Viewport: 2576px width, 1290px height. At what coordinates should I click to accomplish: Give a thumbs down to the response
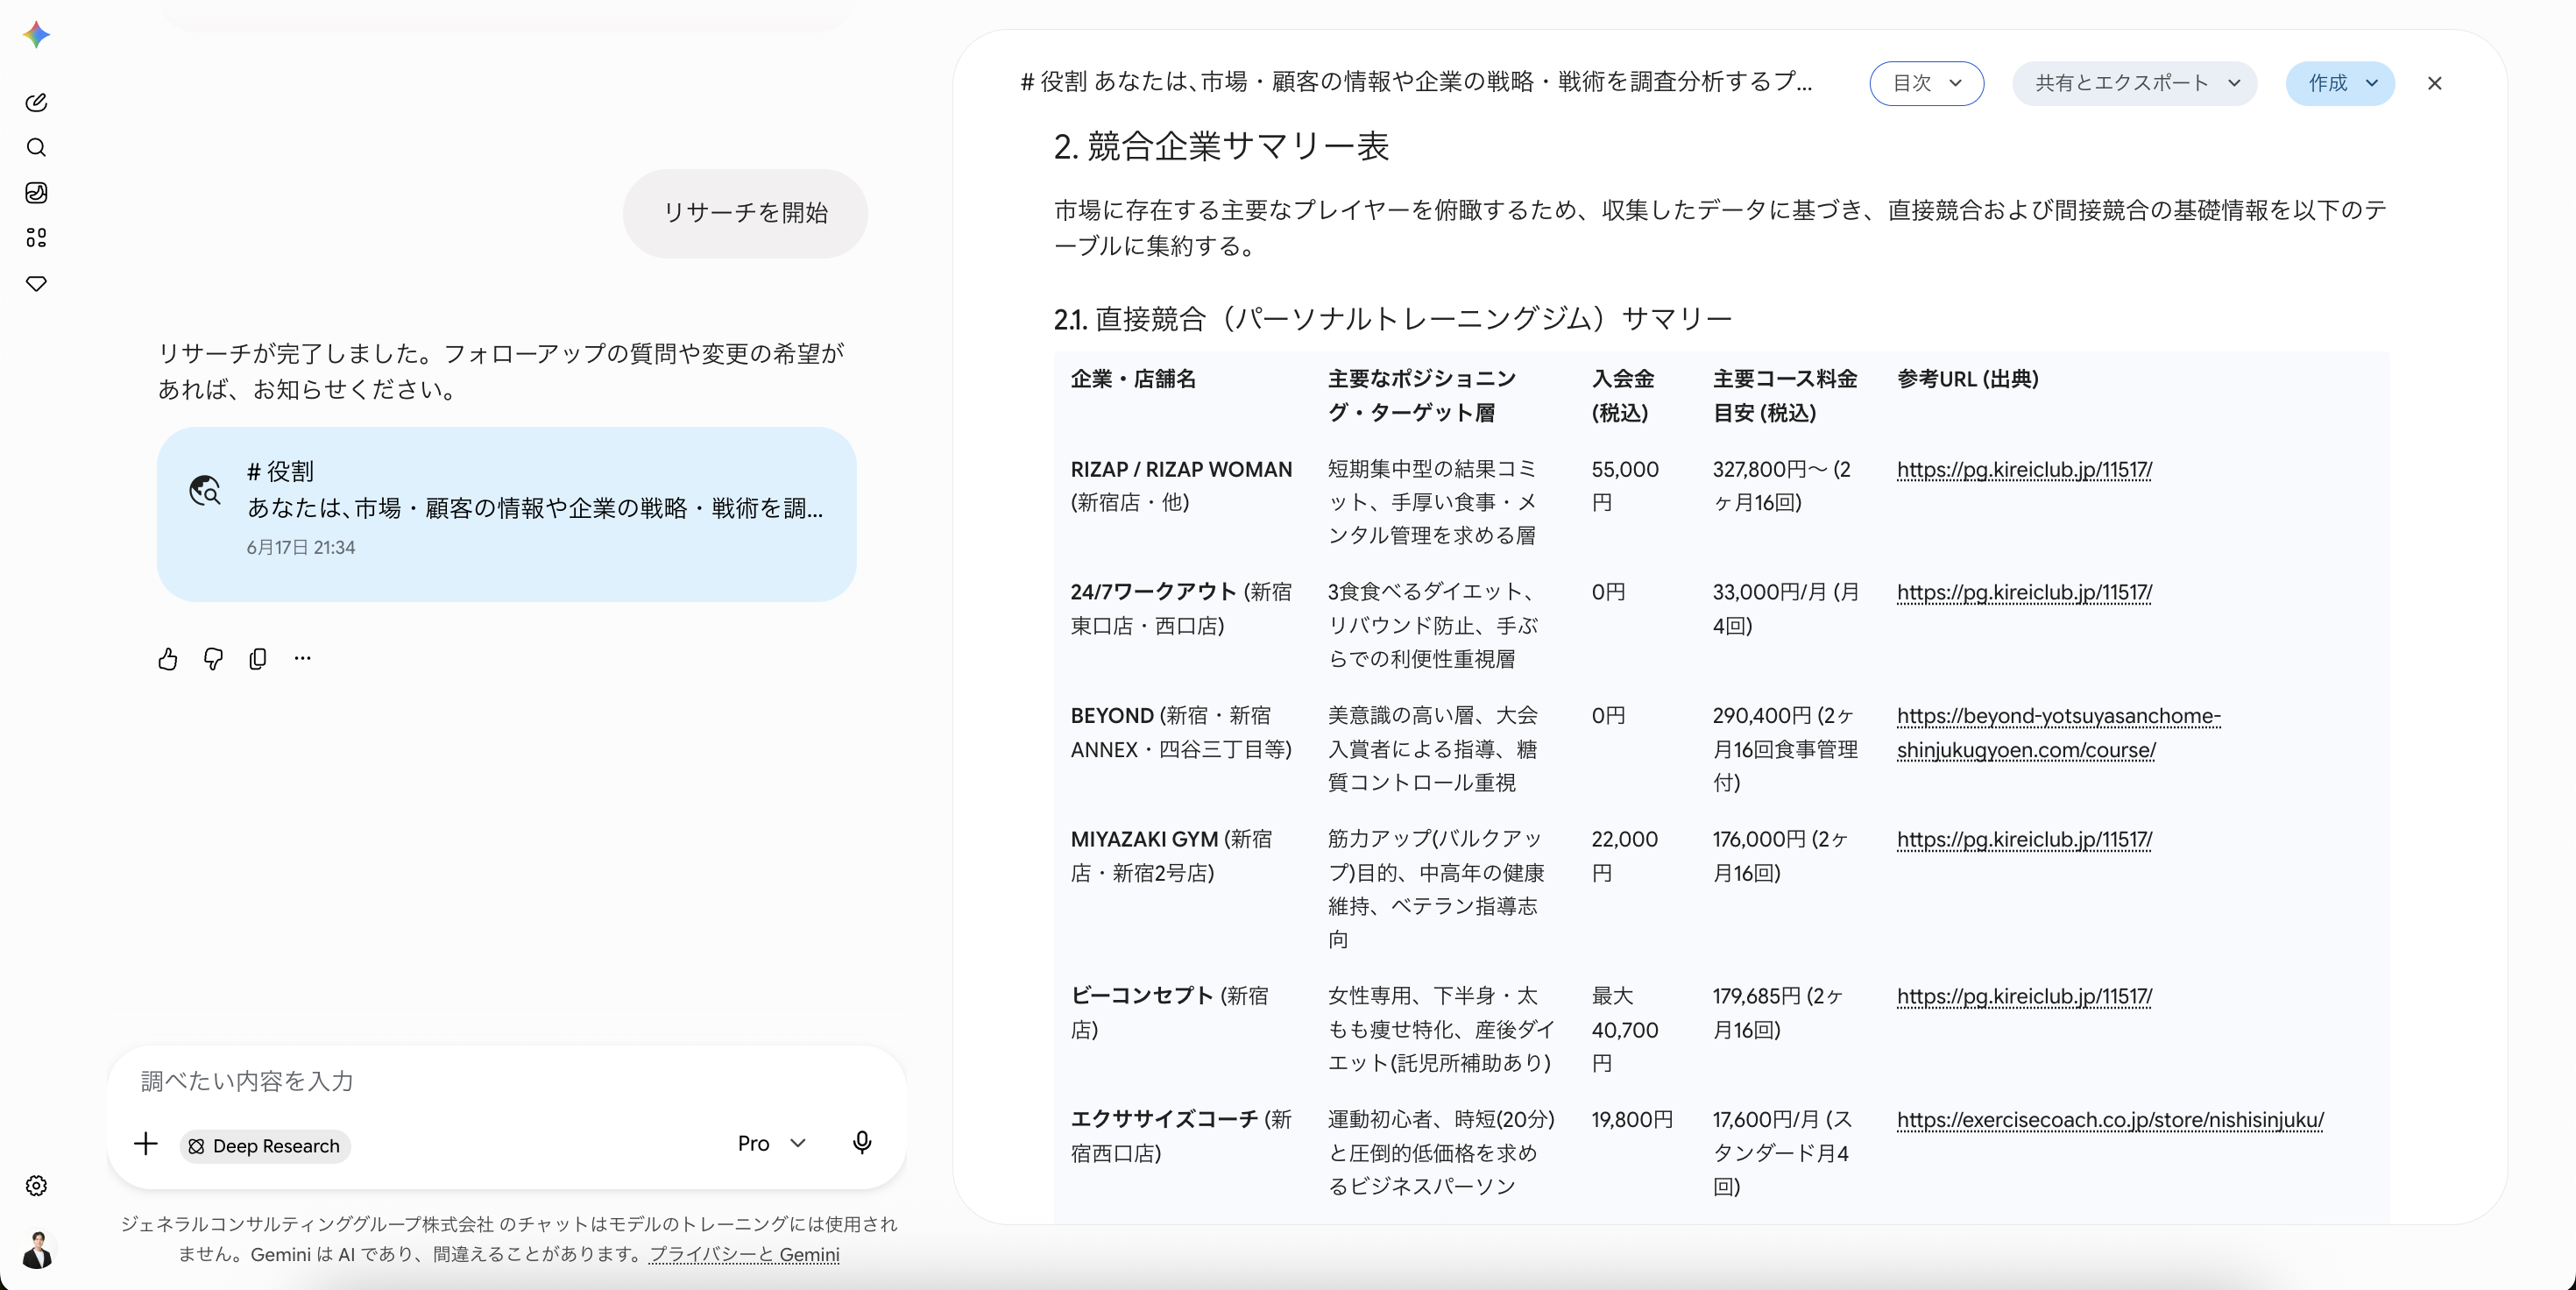(x=213, y=659)
